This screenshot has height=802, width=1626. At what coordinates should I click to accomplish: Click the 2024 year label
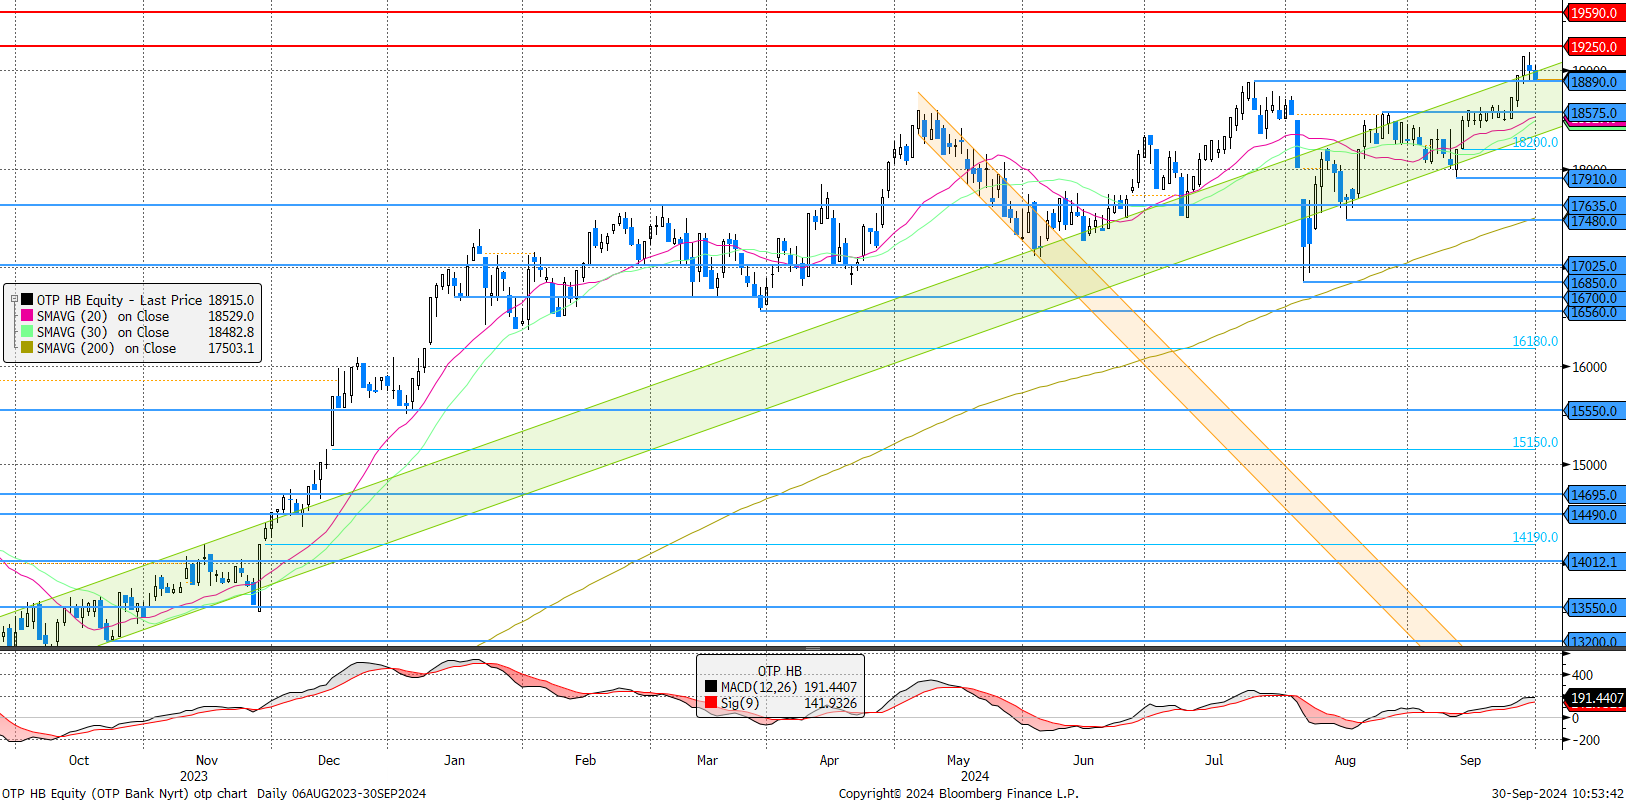pos(975,776)
